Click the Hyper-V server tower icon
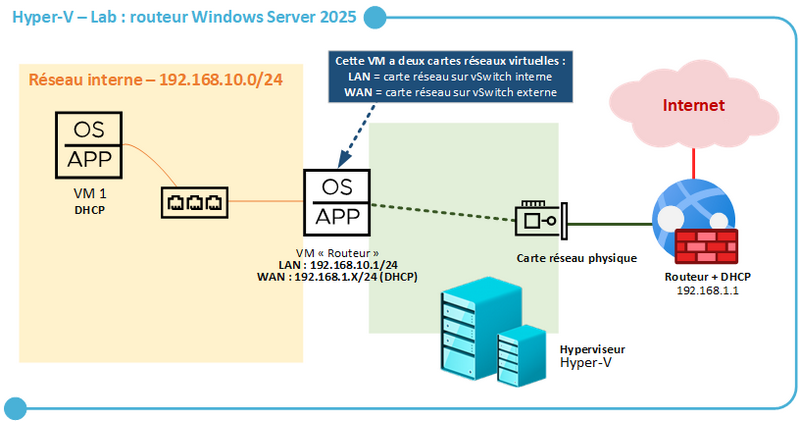This screenshot has height=421, width=800. coord(482,328)
